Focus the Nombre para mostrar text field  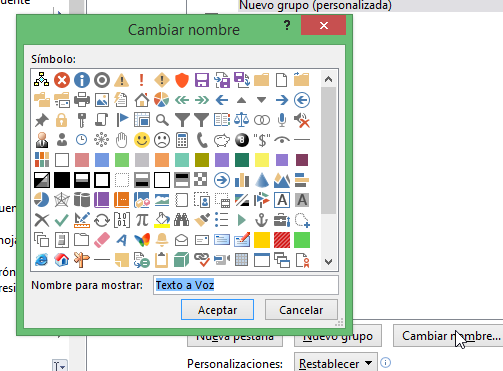click(246, 285)
